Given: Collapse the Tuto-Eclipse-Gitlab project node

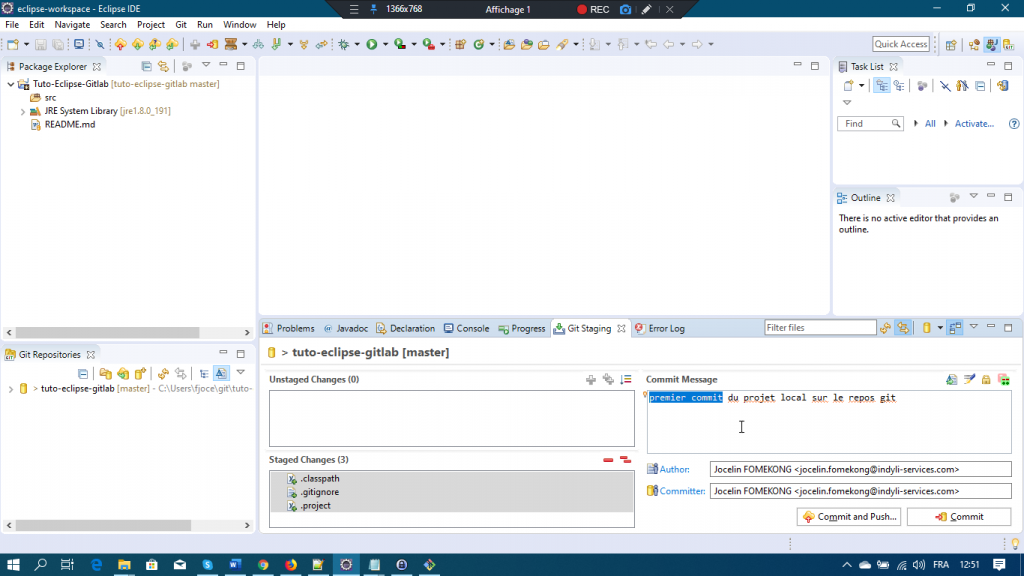Looking at the screenshot, I should point(11,84).
